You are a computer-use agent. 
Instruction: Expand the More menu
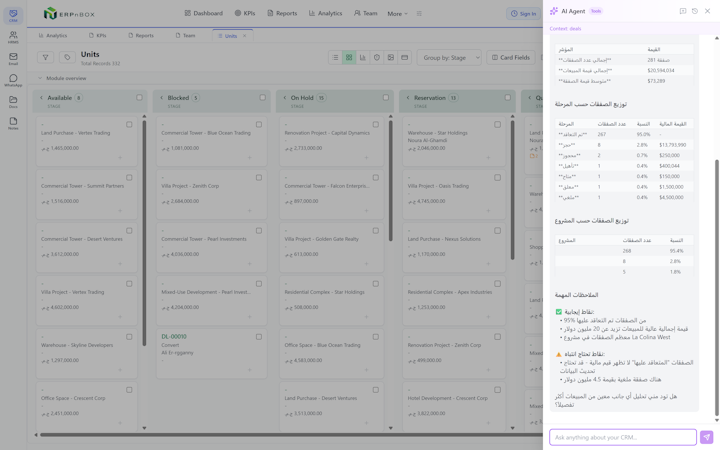397,14
